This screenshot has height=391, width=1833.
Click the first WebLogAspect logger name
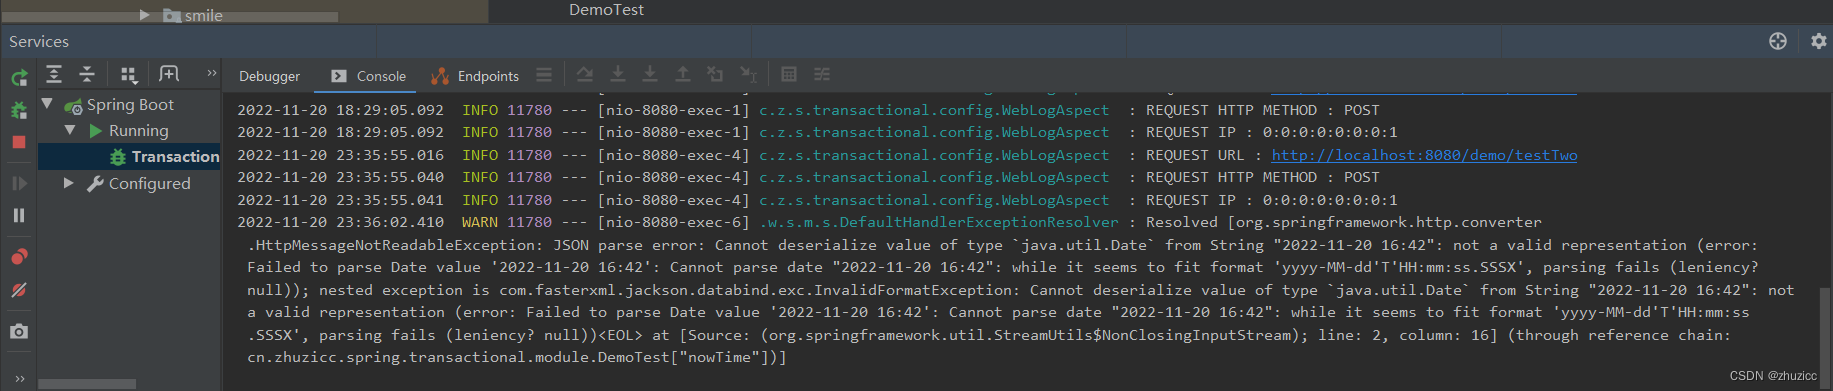pos(934,110)
